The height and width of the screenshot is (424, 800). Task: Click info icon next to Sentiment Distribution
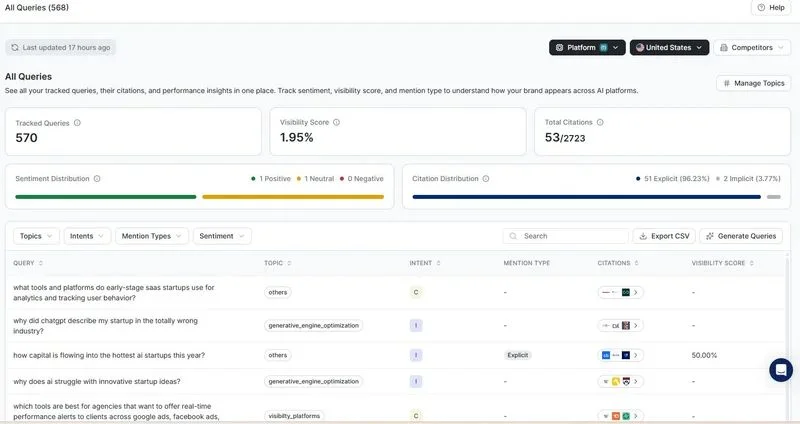point(97,179)
